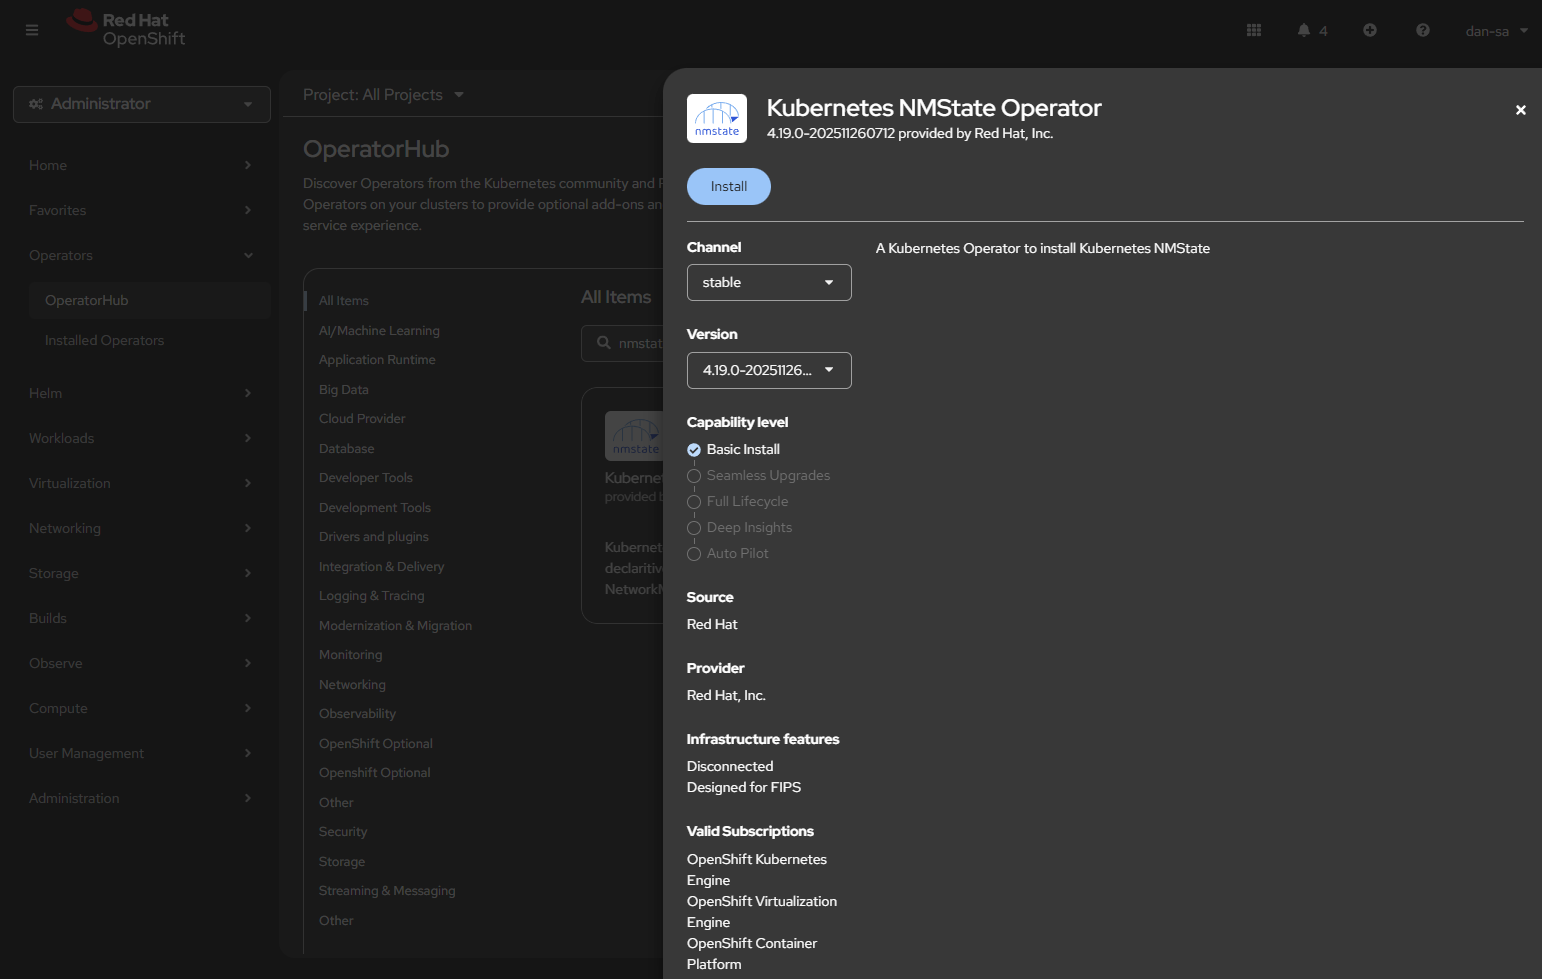The height and width of the screenshot is (979, 1542).
Task: Open the application launcher grid icon
Action: pyautogui.click(x=1253, y=30)
